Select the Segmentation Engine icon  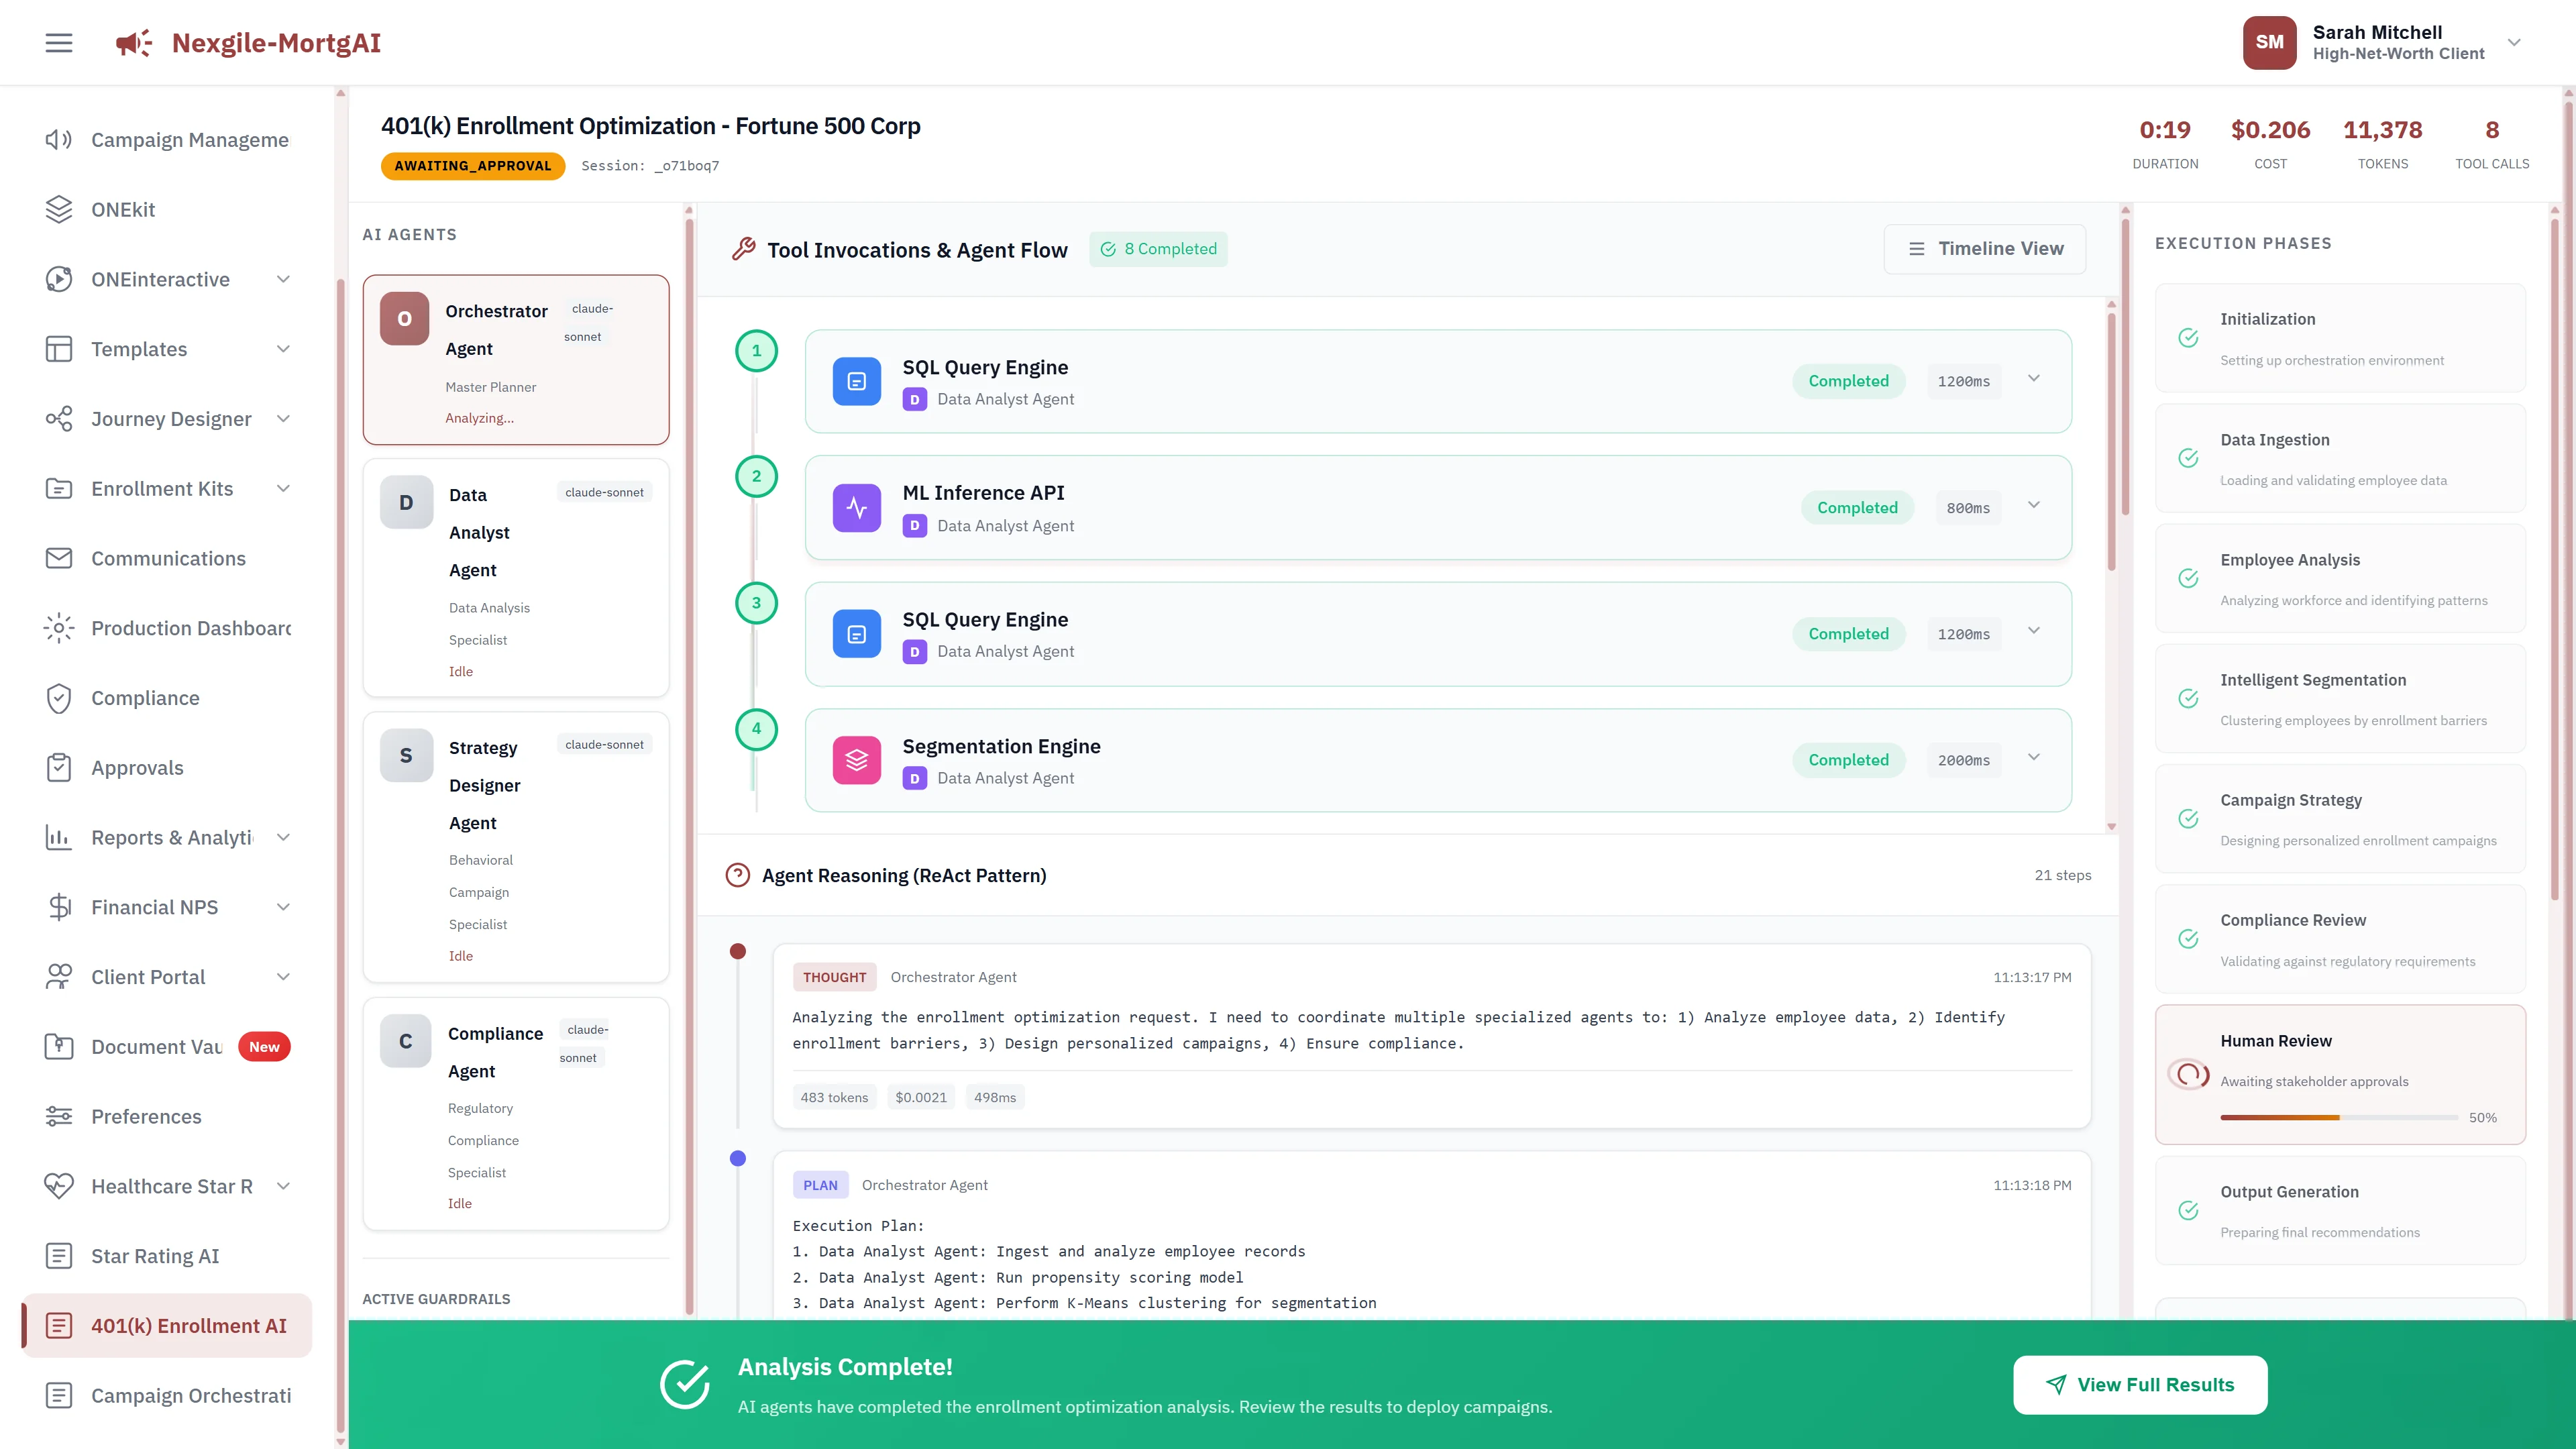(x=856, y=760)
